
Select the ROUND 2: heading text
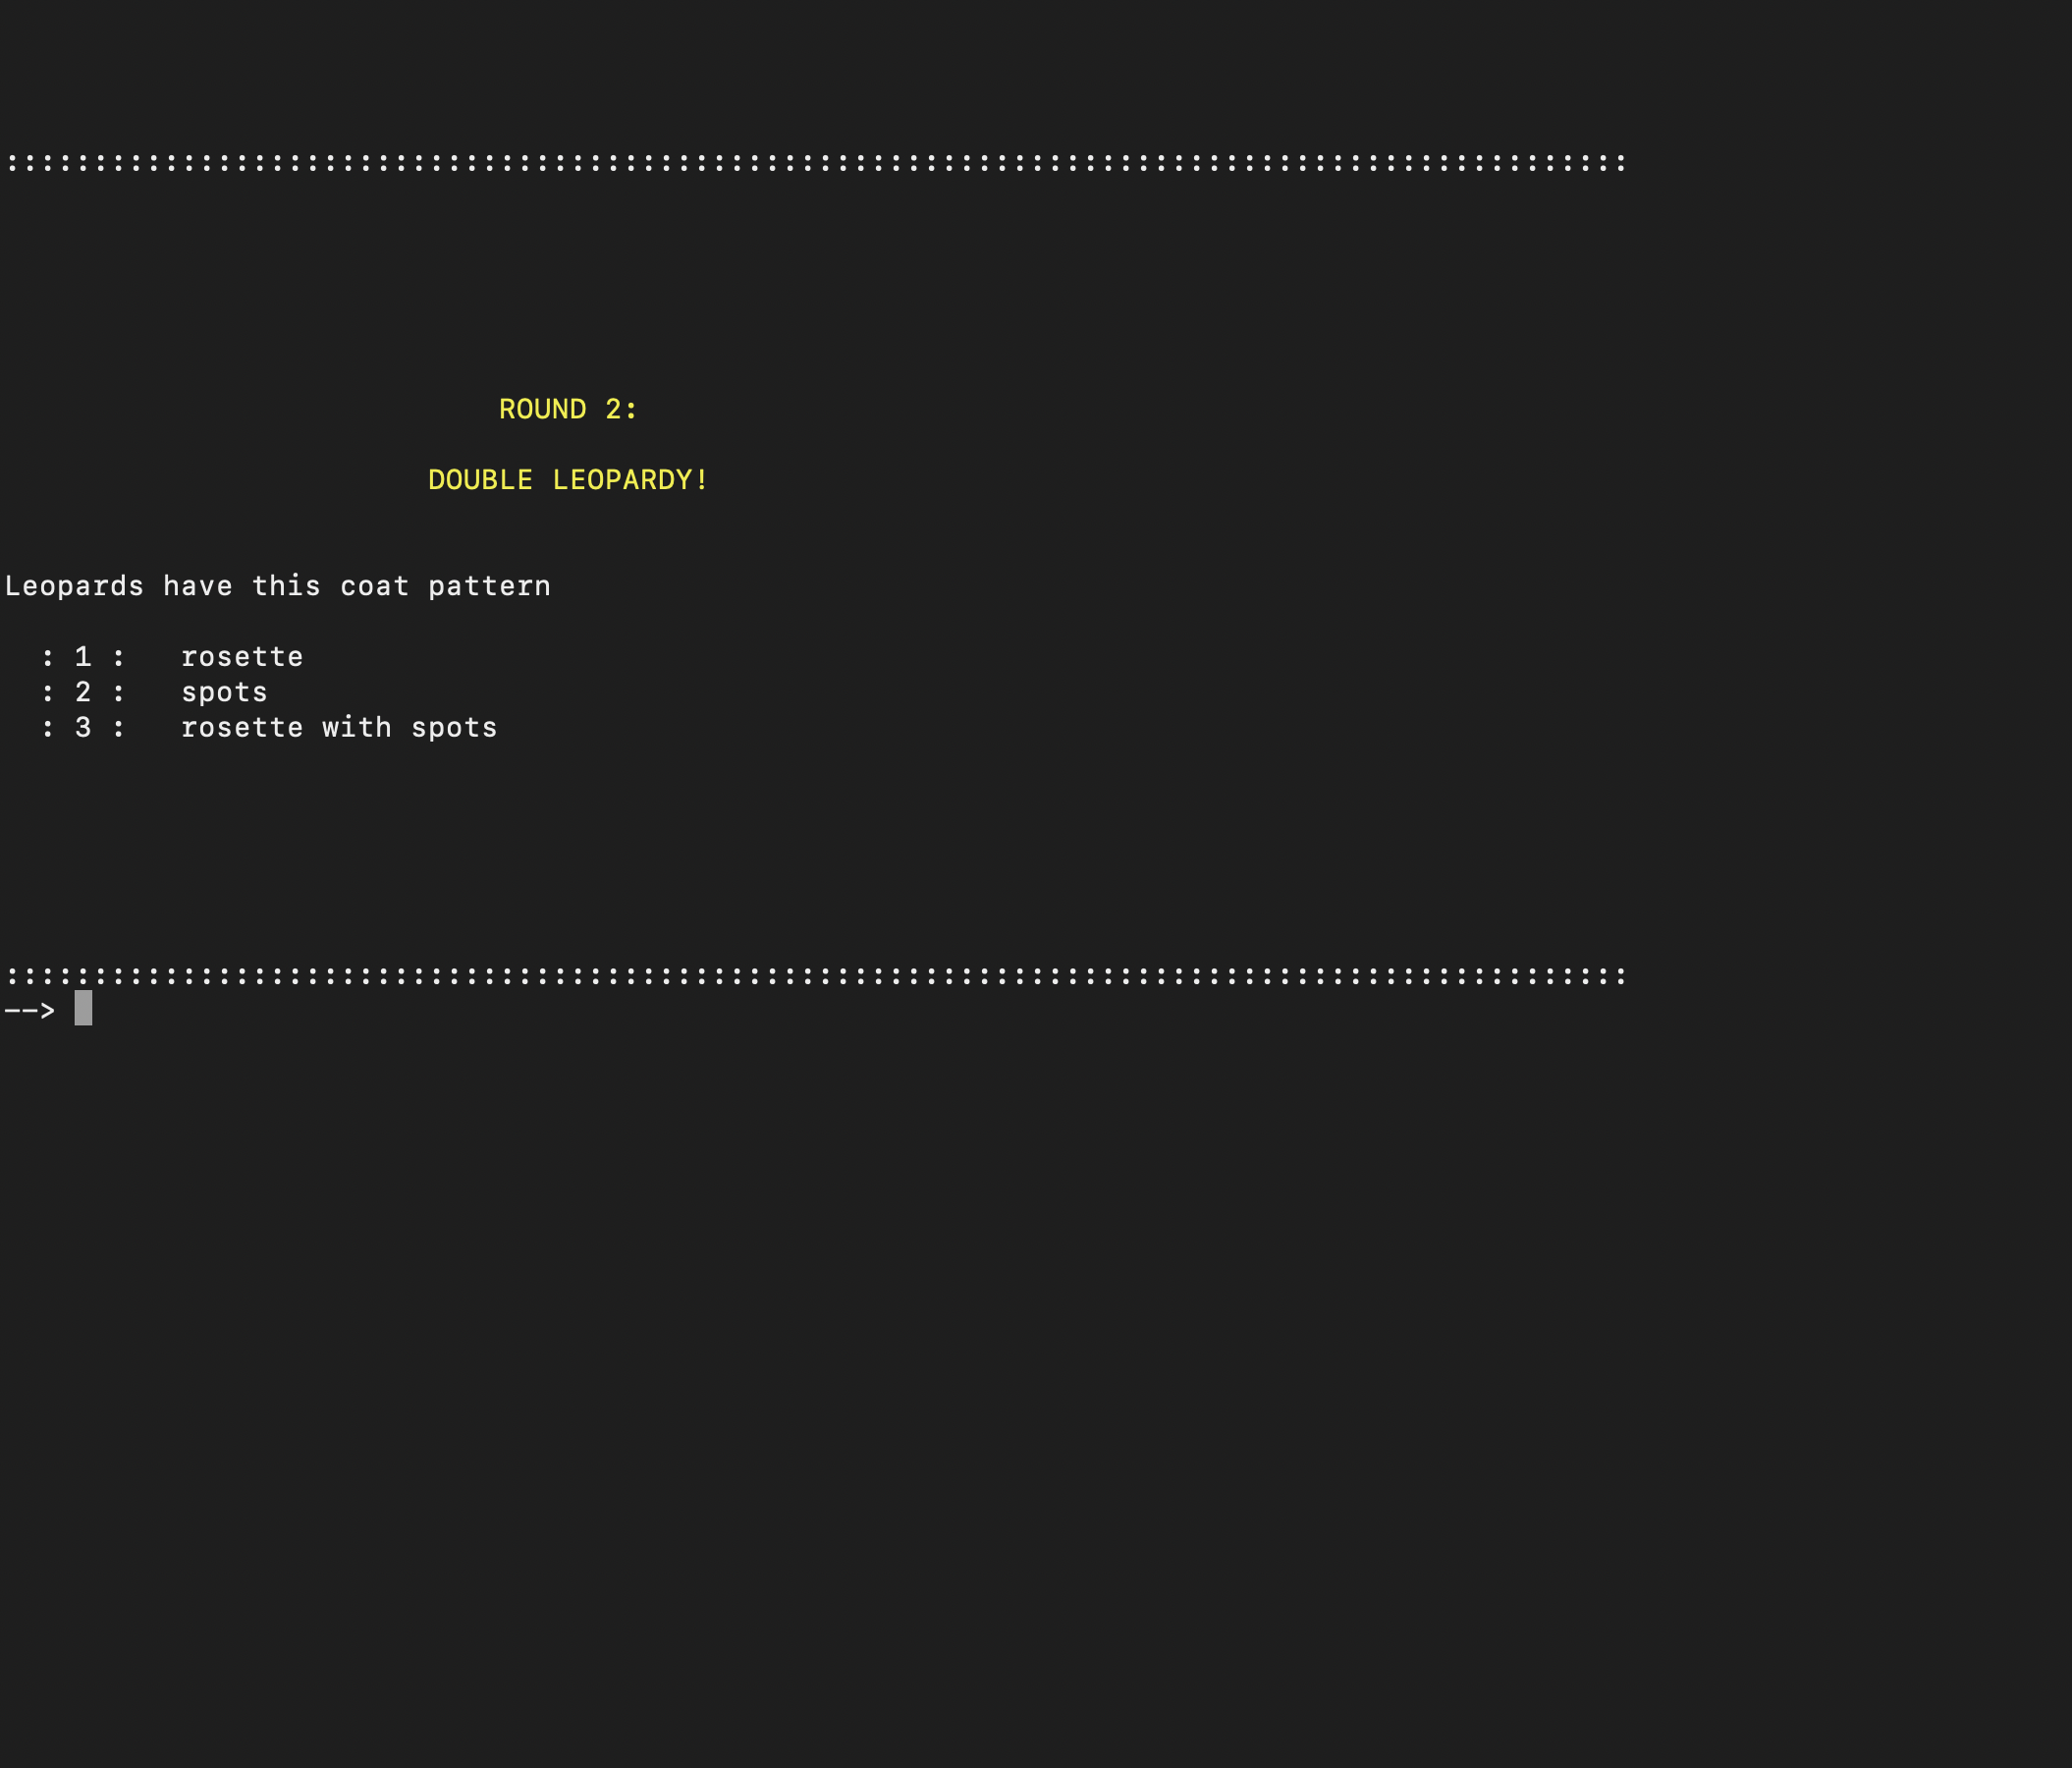pyautogui.click(x=567, y=409)
